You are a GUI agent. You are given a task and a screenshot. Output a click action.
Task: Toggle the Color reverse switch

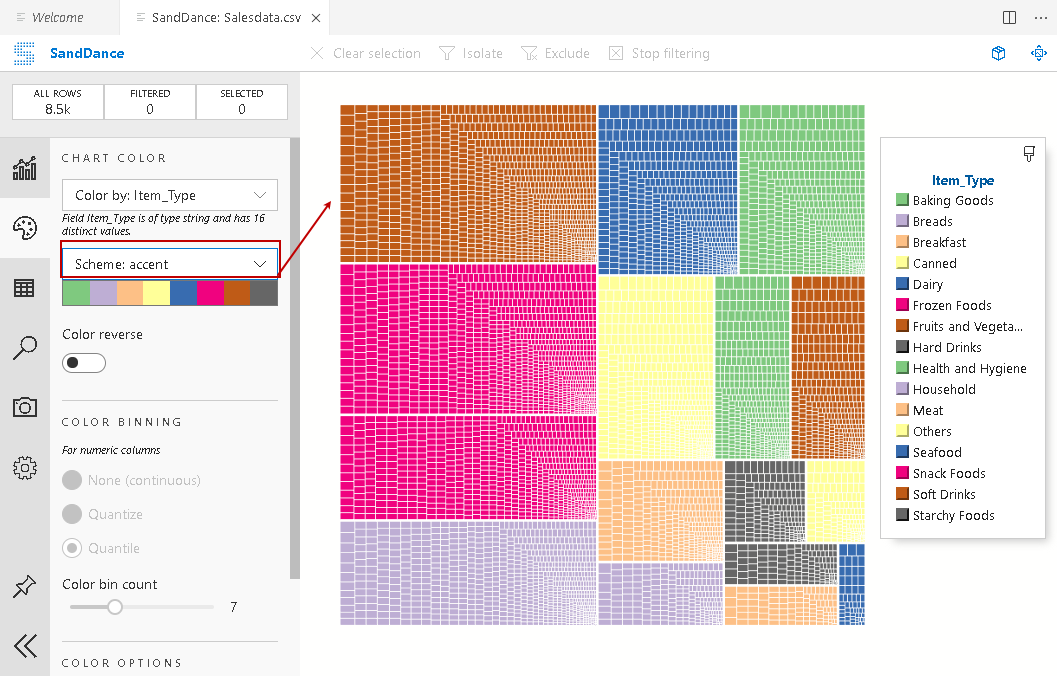84,362
